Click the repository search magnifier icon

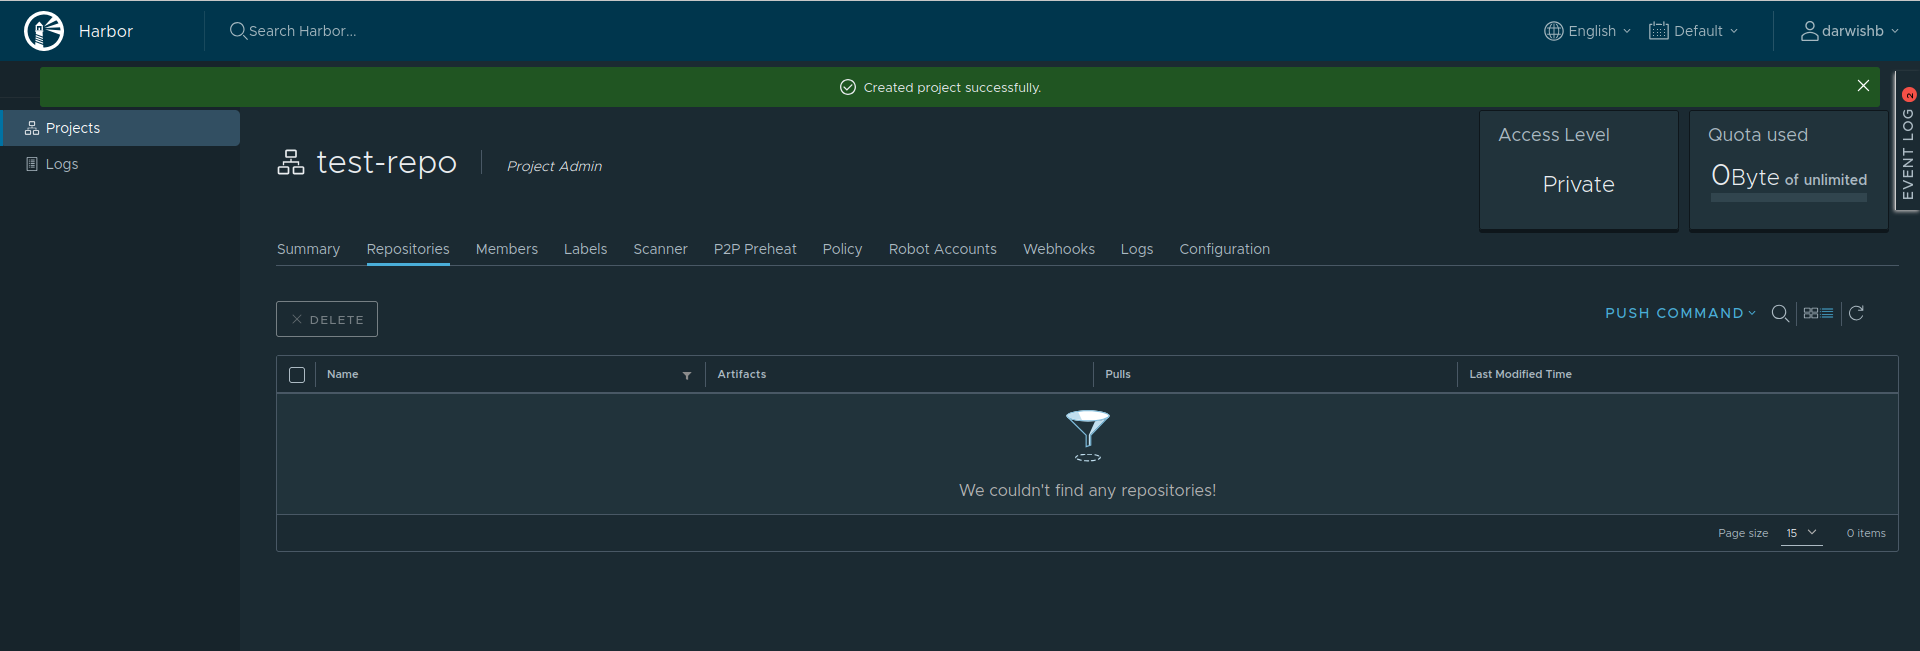(1780, 314)
